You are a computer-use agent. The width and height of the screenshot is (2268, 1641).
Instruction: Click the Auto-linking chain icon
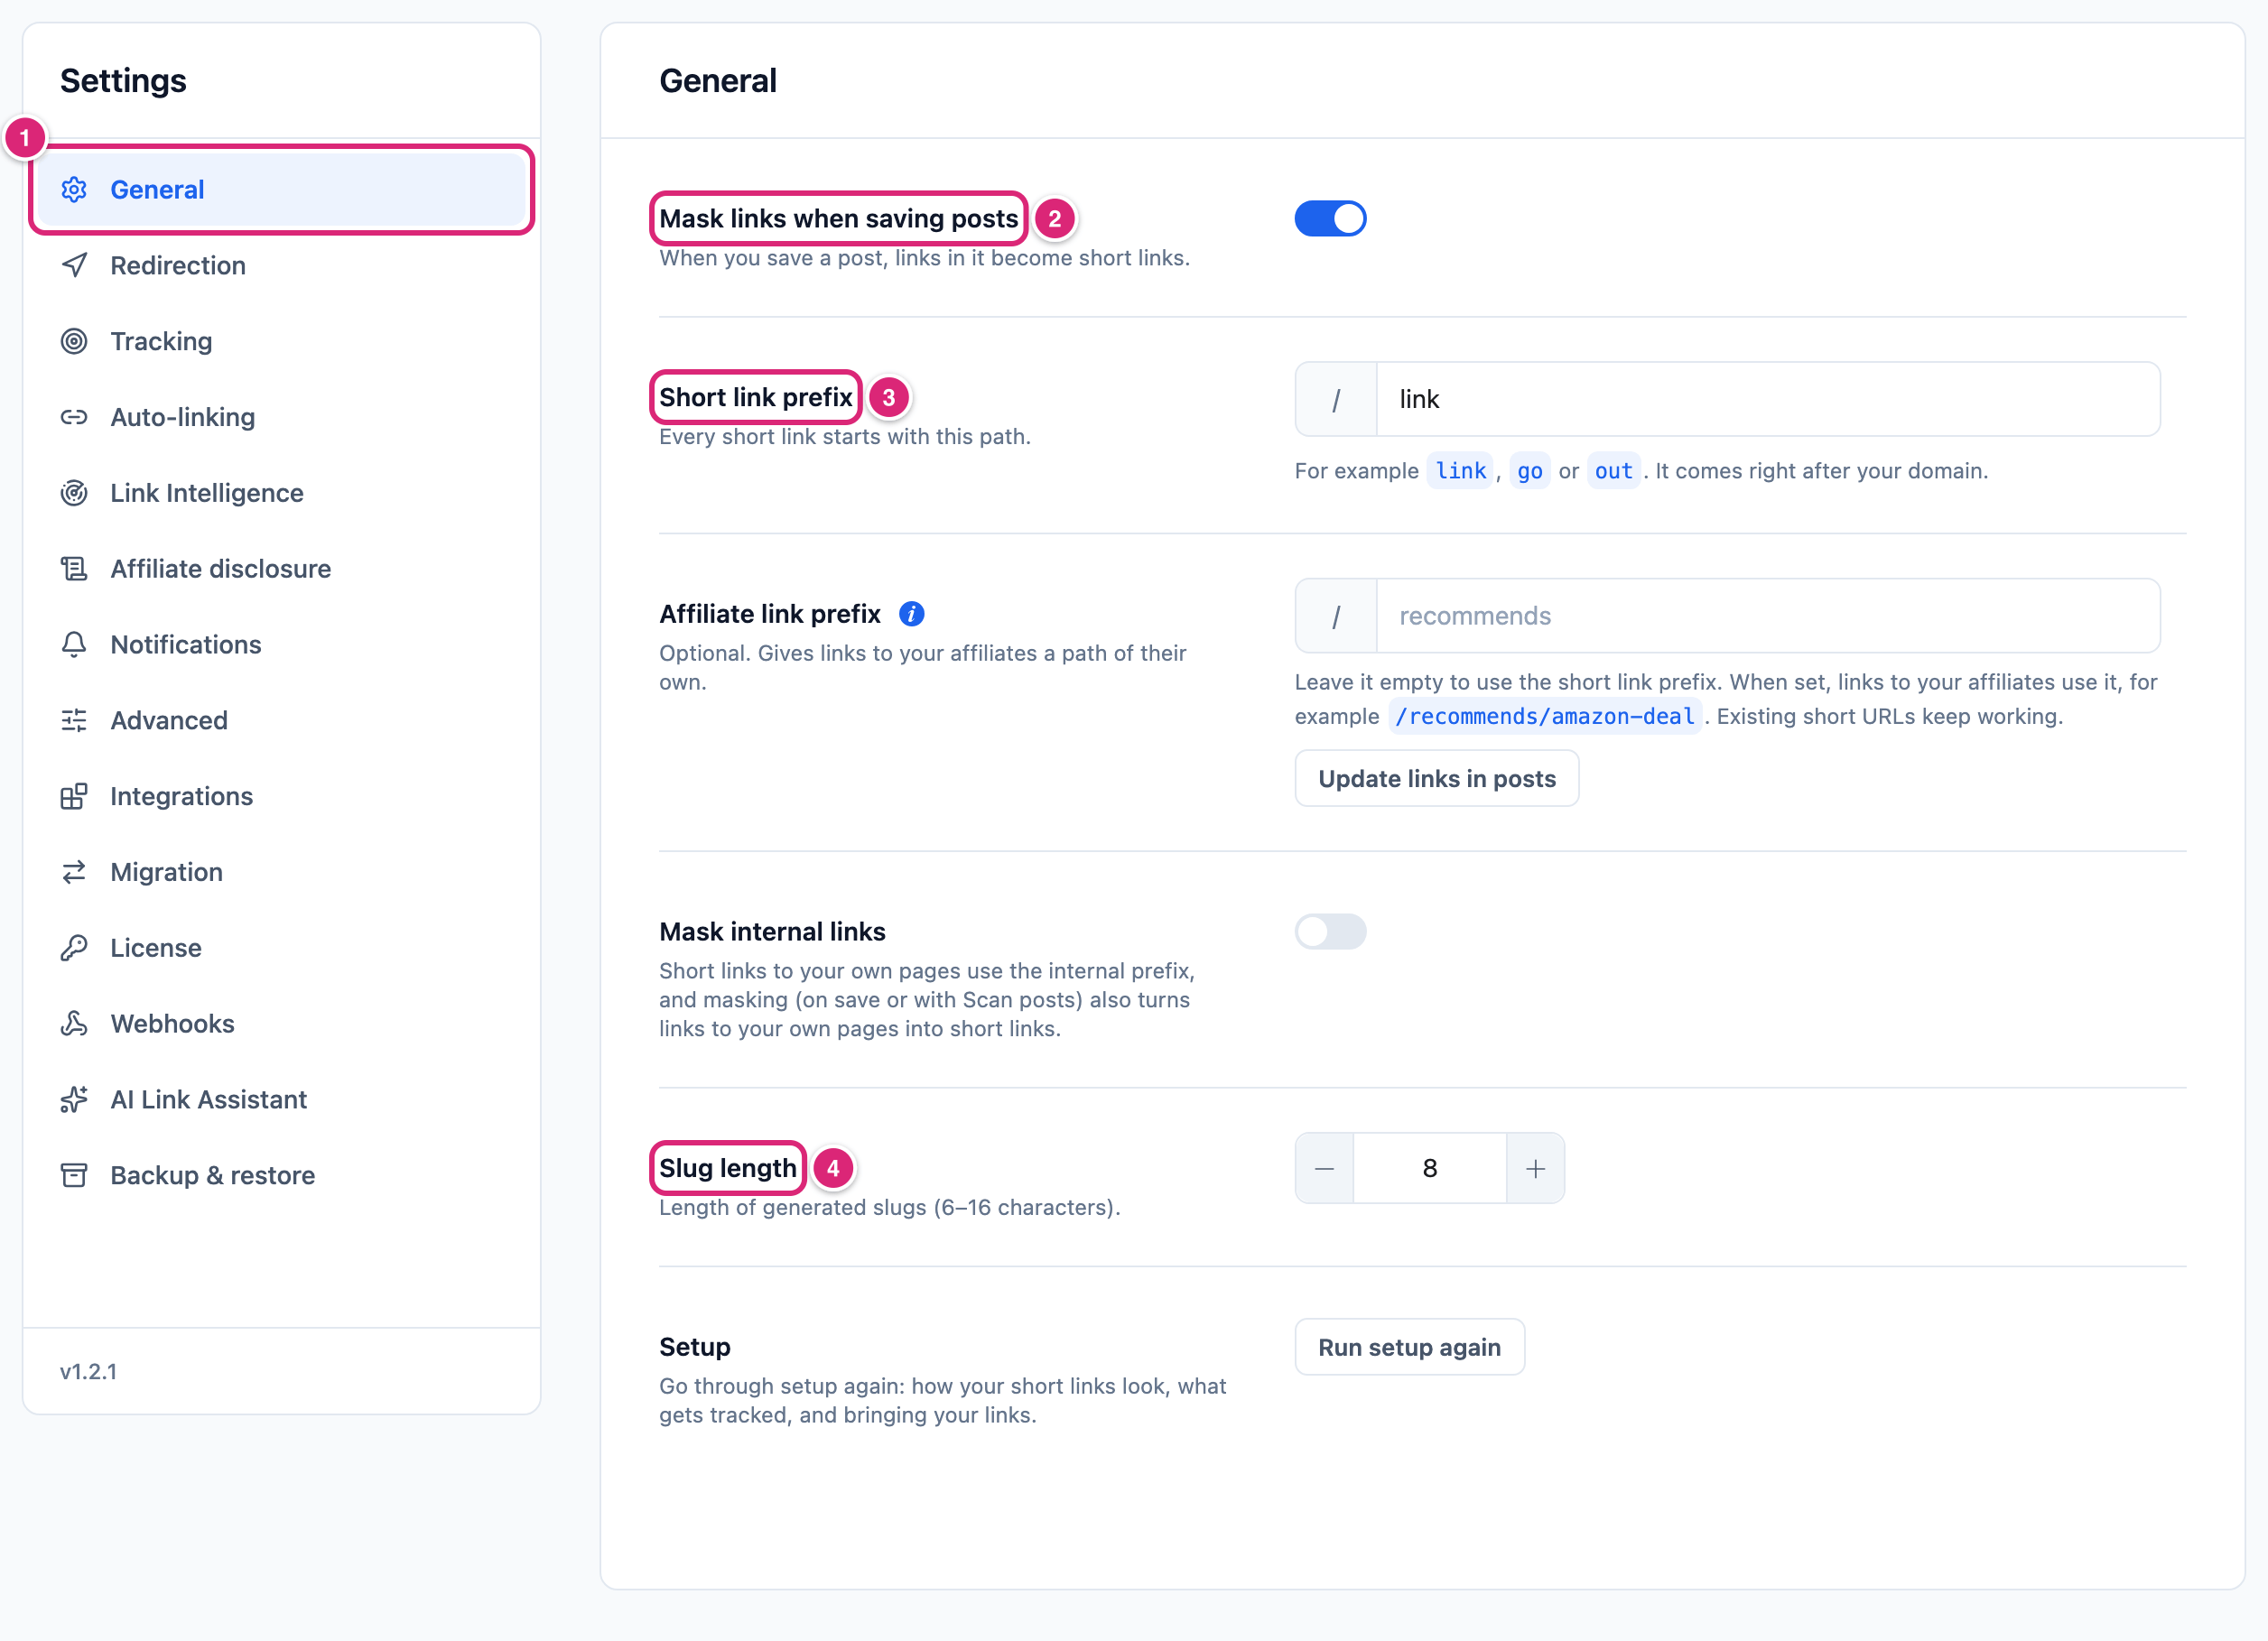click(x=74, y=417)
